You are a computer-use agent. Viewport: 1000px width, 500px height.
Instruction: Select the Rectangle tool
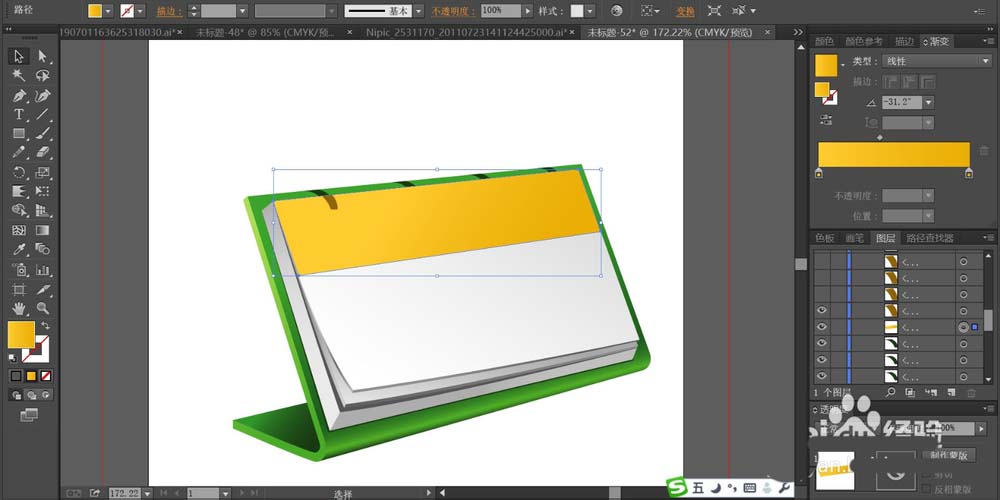[18, 134]
